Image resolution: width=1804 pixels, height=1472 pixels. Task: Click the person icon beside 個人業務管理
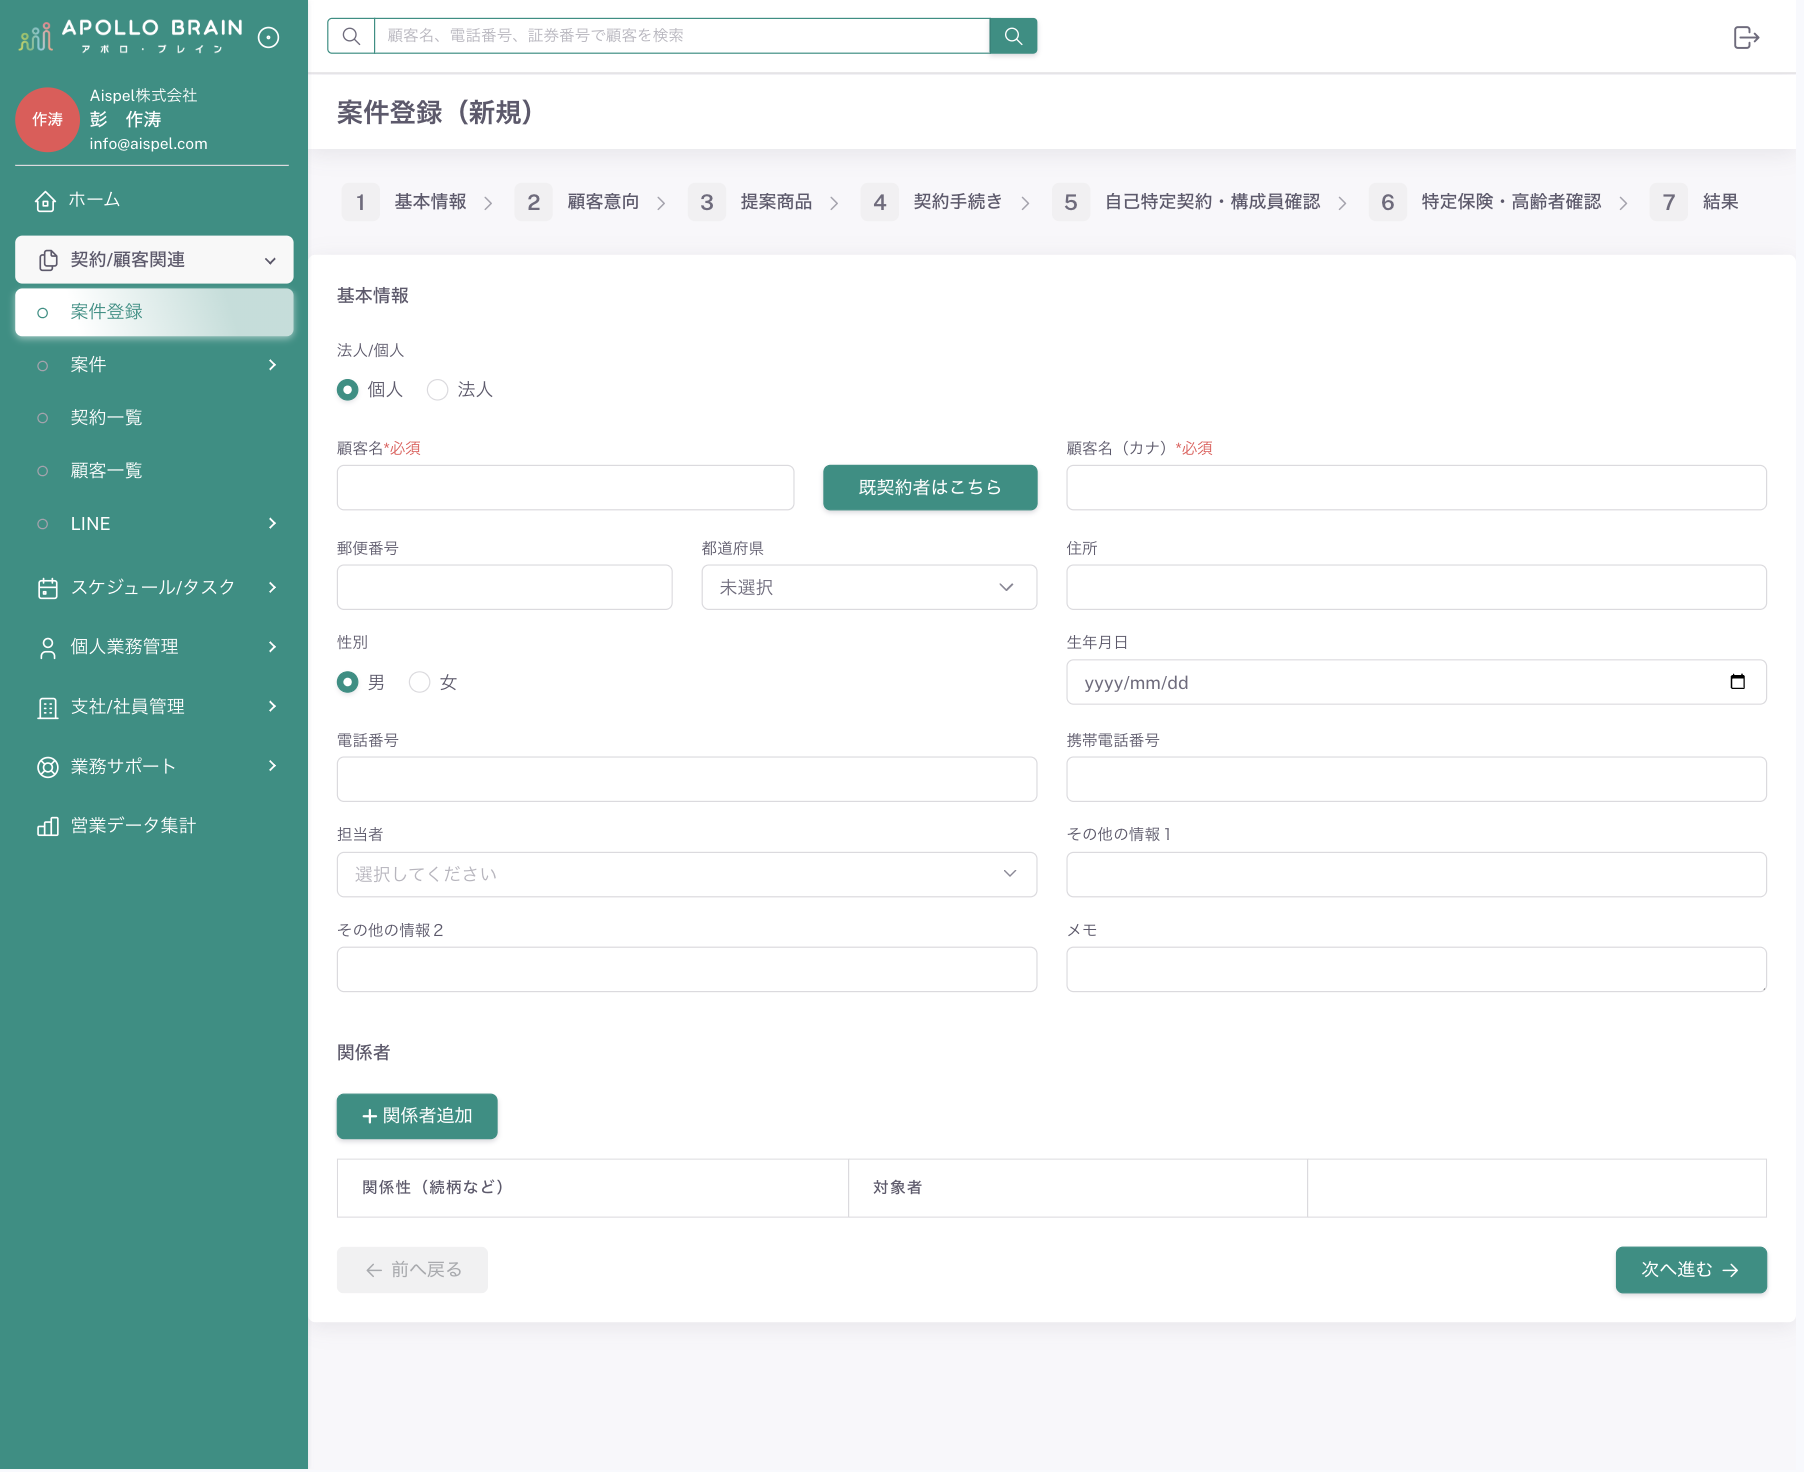tap(48, 648)
